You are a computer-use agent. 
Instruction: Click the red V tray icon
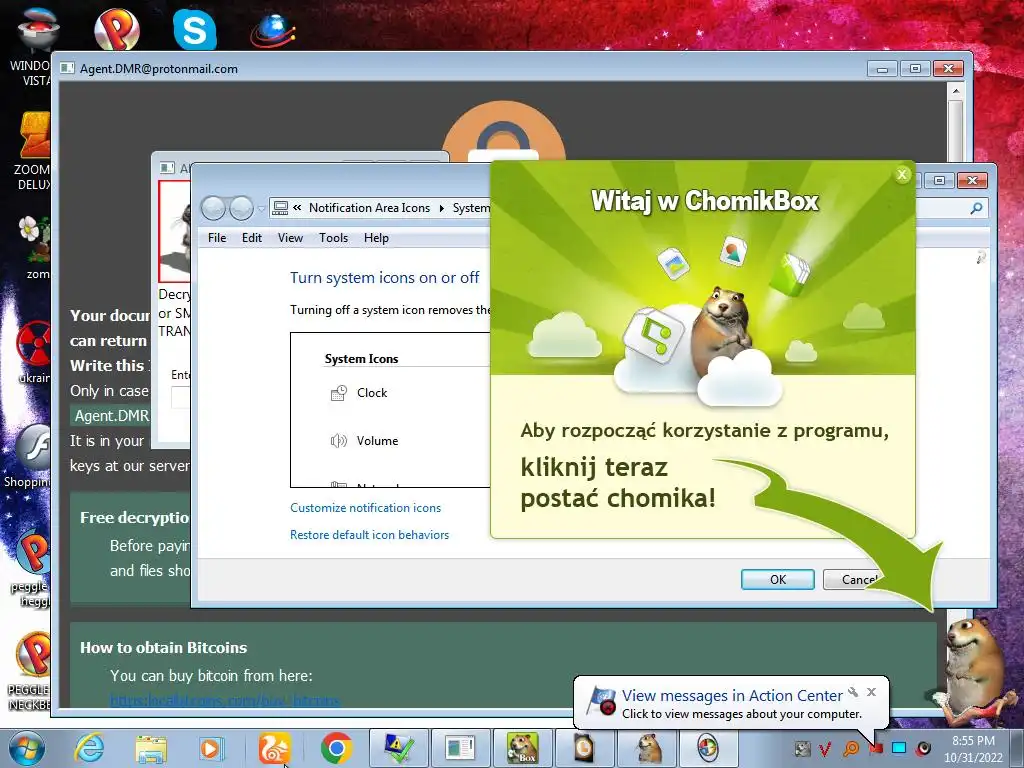(825, 748)
